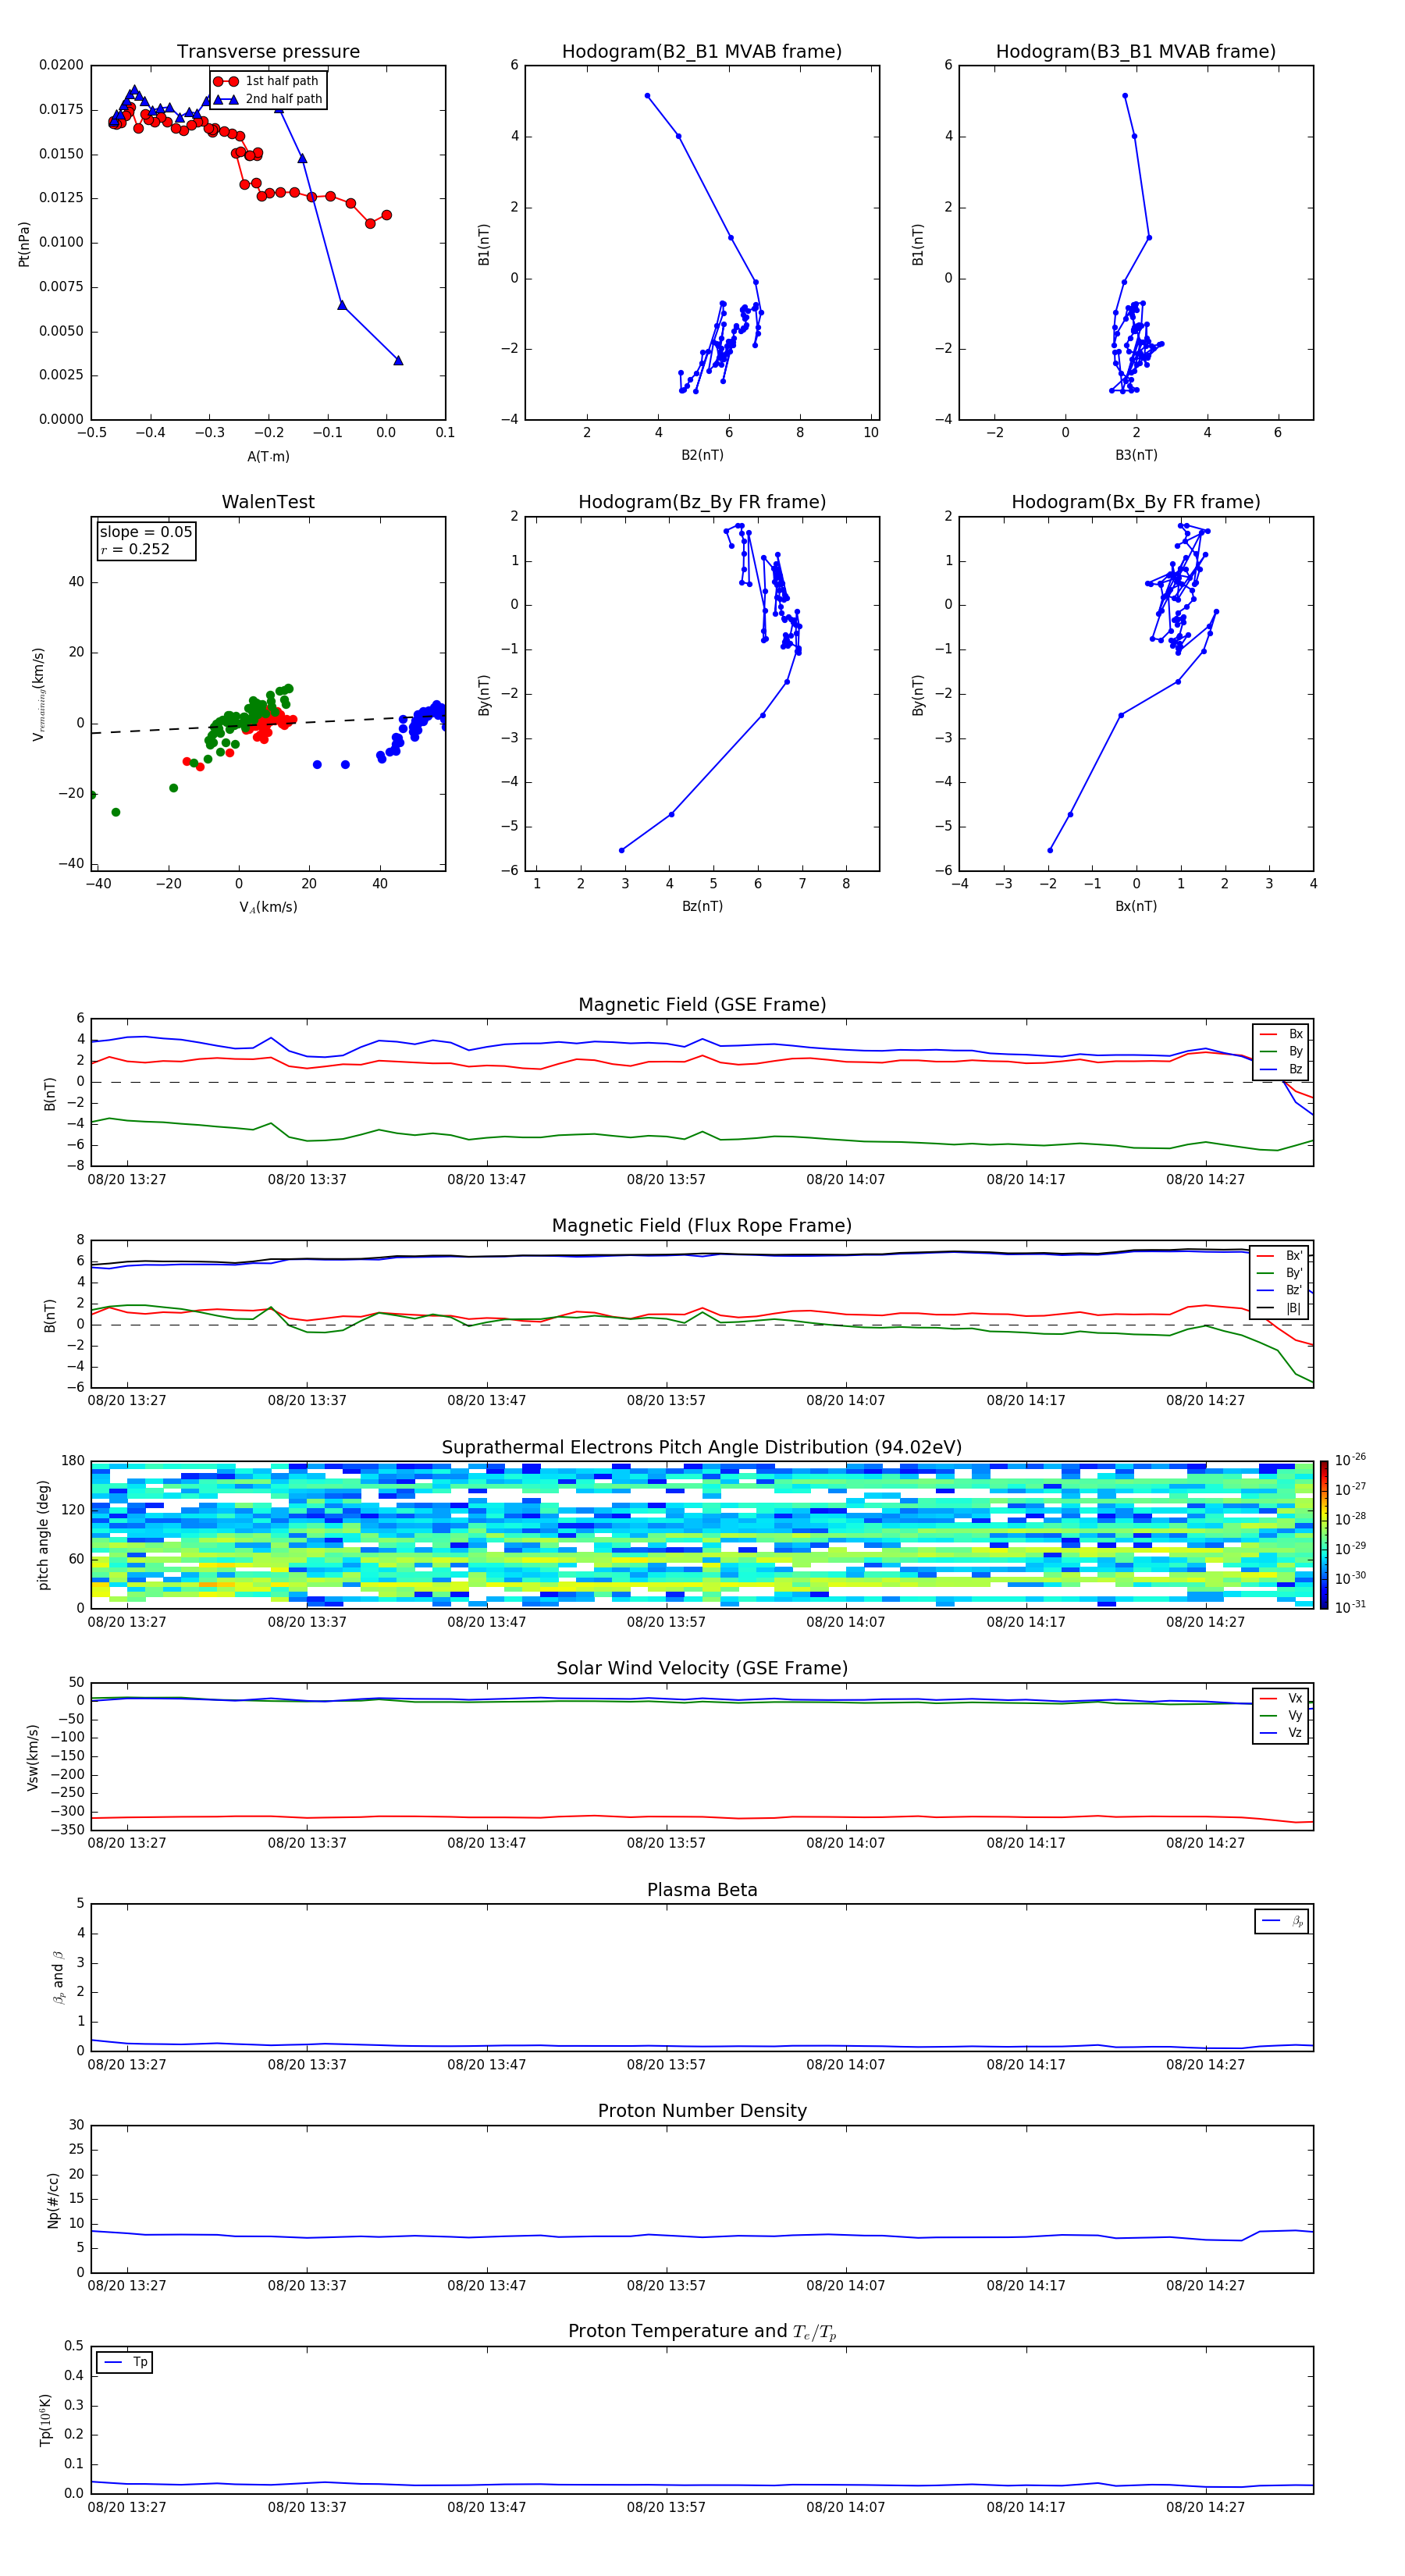This screenshot has height=2576, width=1405.
Task: Click the "Magnetic Field (Flux Rope Frame)" title
Action: [x=702, y=1226]
